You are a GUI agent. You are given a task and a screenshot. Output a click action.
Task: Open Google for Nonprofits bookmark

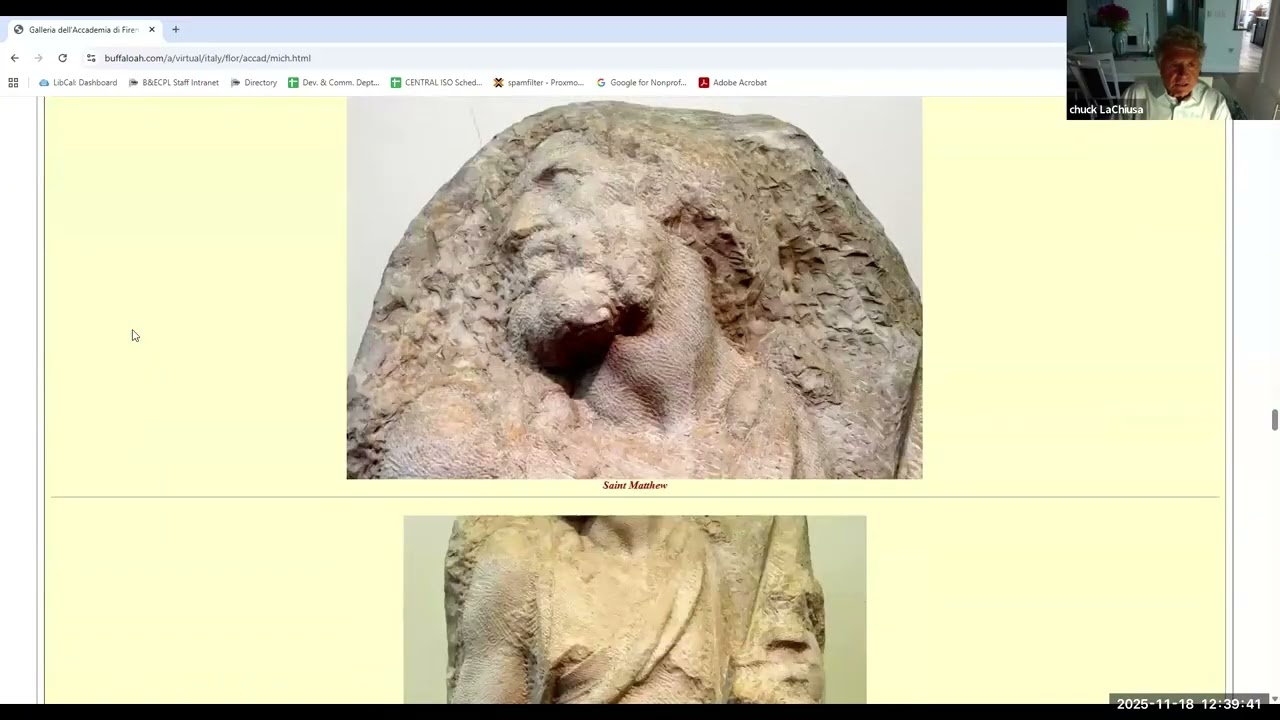point(641,83)
